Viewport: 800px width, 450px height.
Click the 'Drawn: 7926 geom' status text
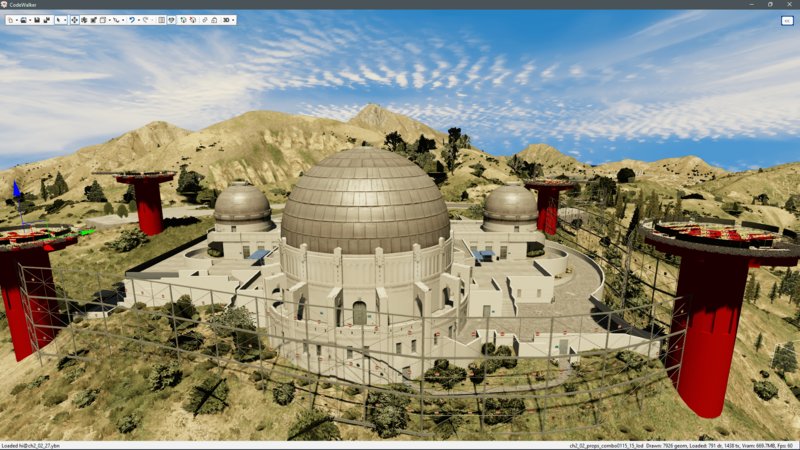[664, 446]
